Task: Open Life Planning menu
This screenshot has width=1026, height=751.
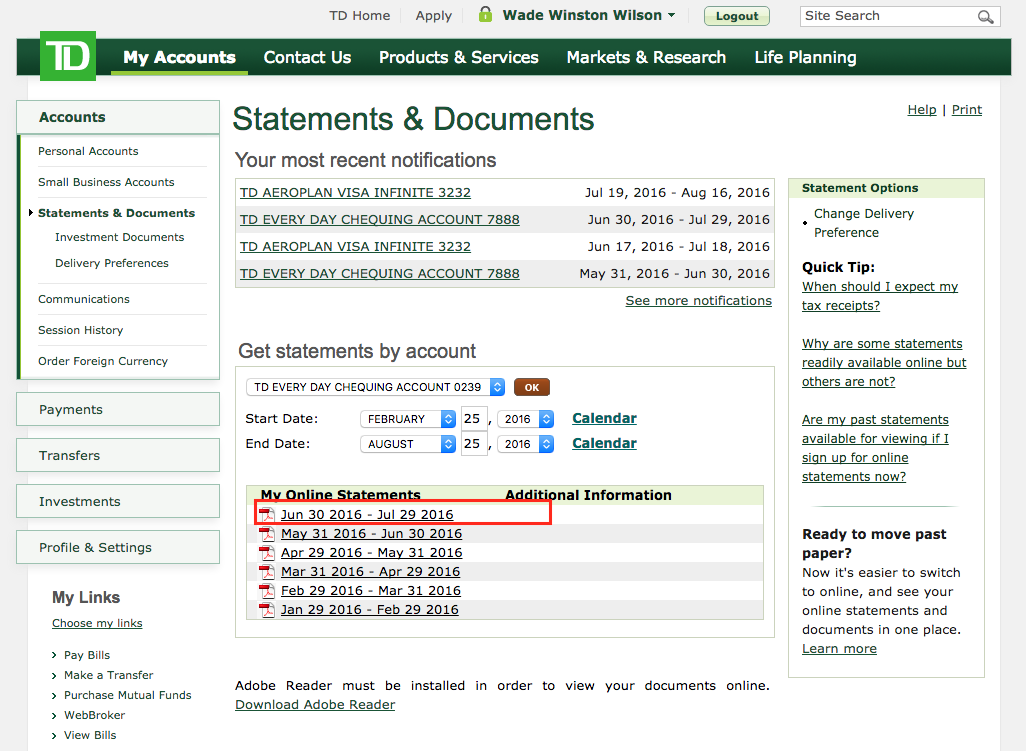Action: 805,58
